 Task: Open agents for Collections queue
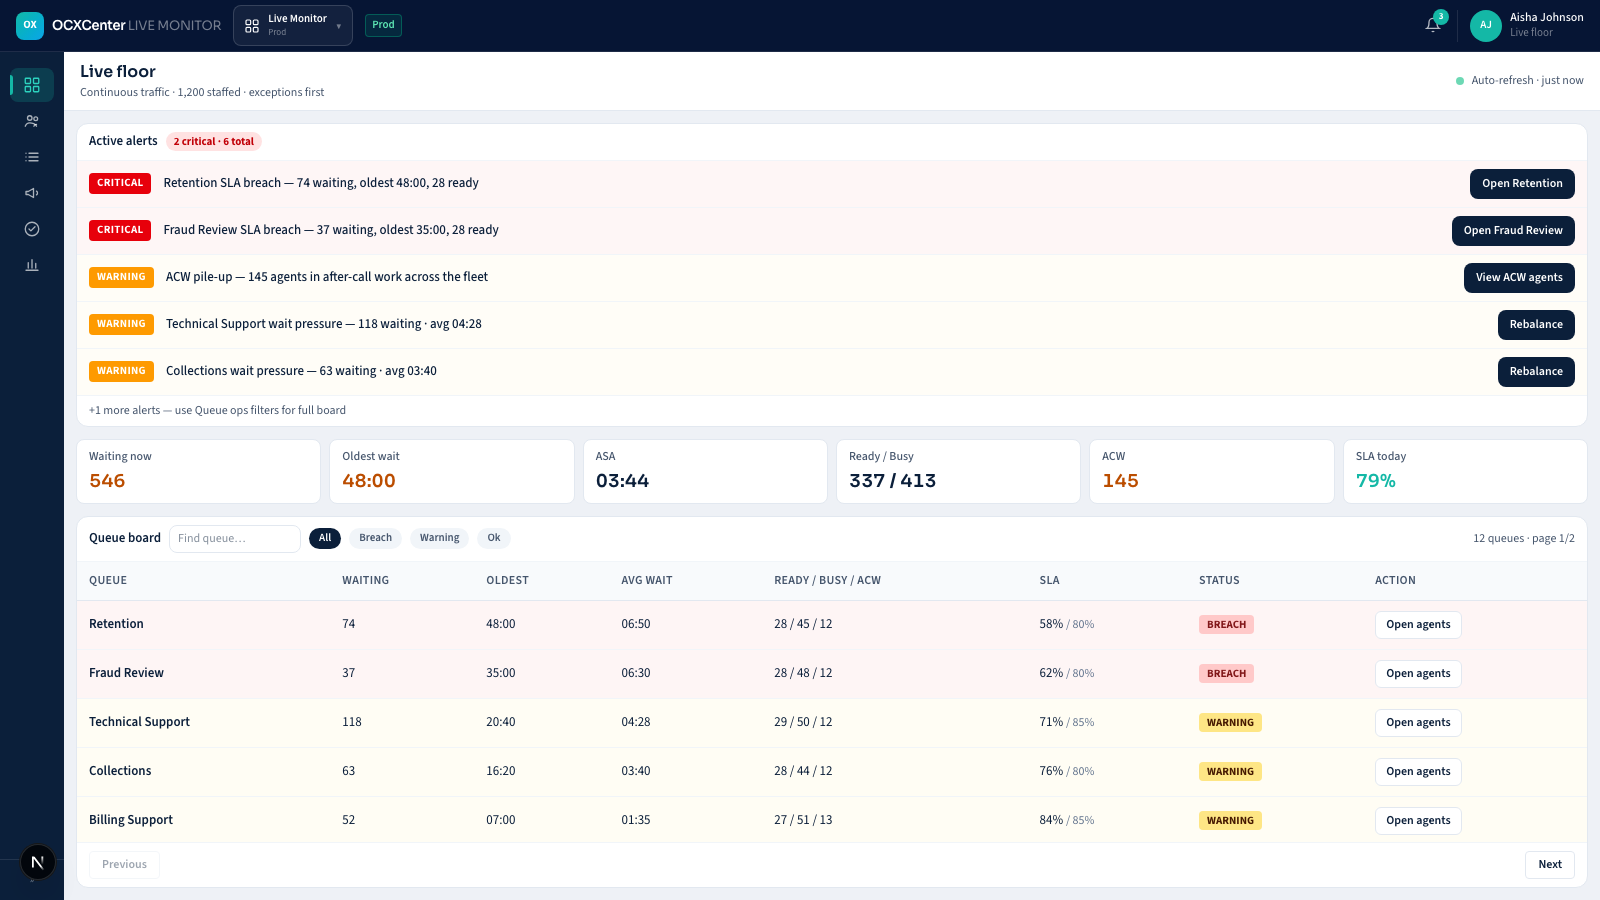tap(1418, 772)
